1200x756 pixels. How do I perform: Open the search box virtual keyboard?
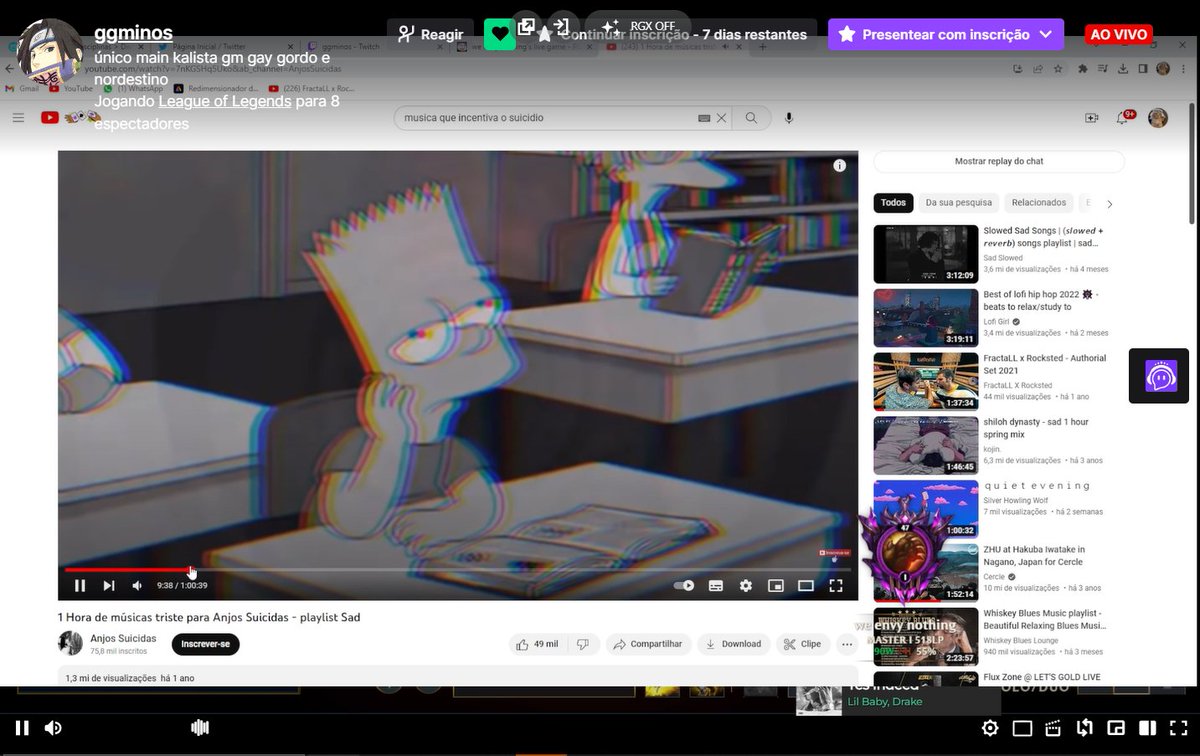pos(704,118)
